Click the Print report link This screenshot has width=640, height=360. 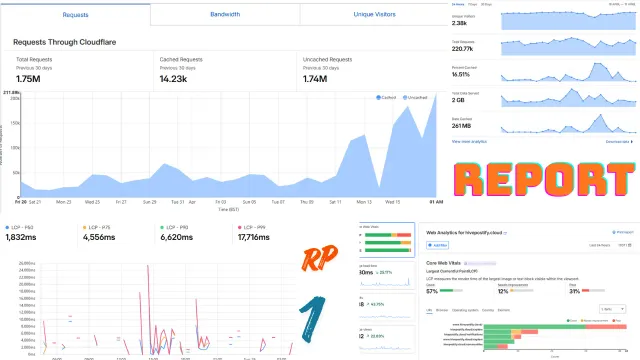point(624,232)
